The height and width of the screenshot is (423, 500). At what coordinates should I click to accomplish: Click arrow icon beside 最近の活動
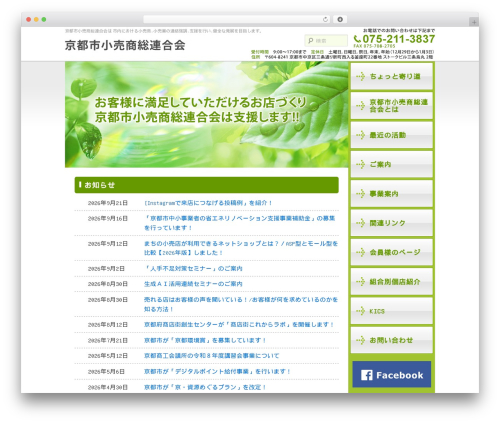pos(361,135)
